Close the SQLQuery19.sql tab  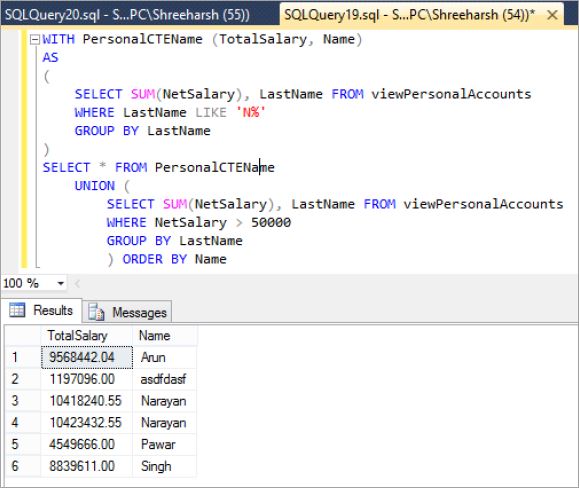552,15
